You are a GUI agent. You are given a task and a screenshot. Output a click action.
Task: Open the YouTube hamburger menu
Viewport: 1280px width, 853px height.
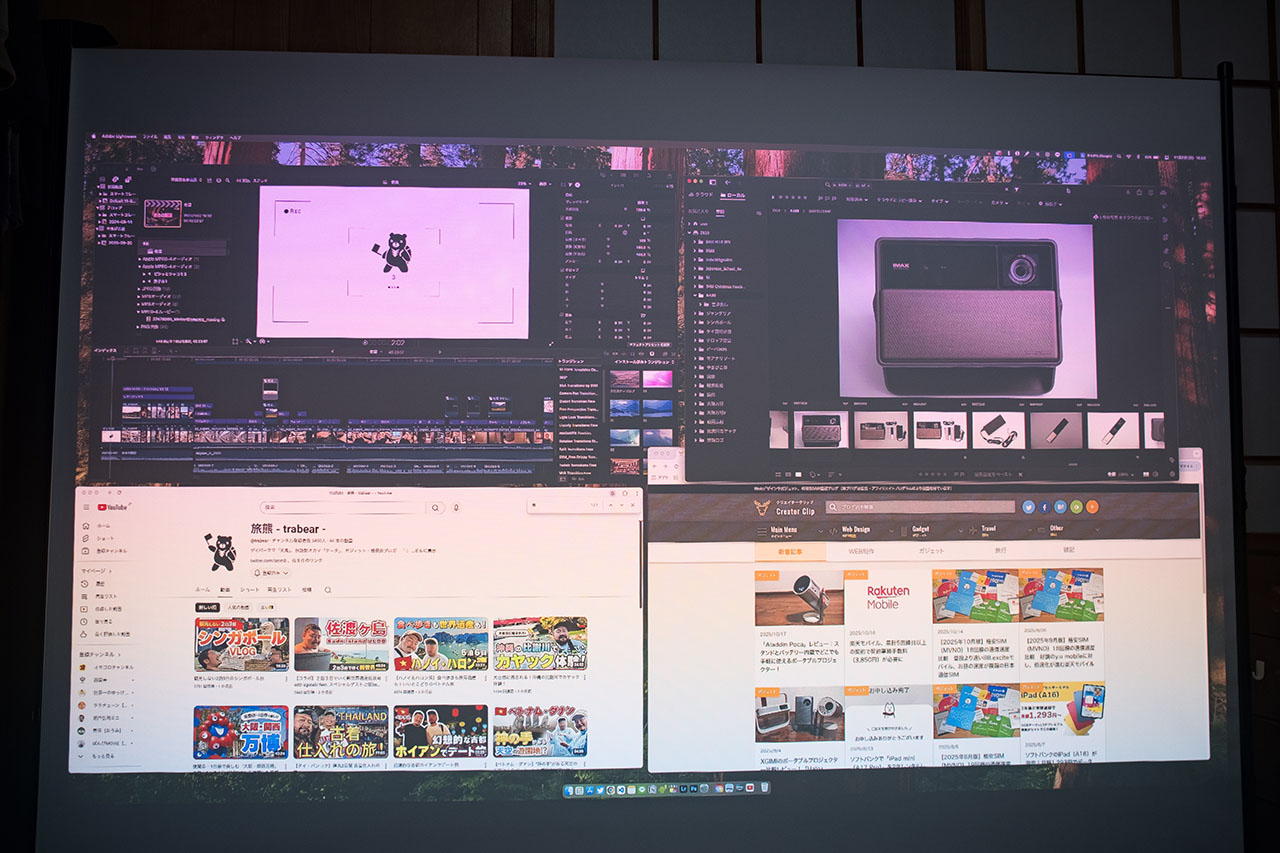pyautogui.click(x=86, y=507)
